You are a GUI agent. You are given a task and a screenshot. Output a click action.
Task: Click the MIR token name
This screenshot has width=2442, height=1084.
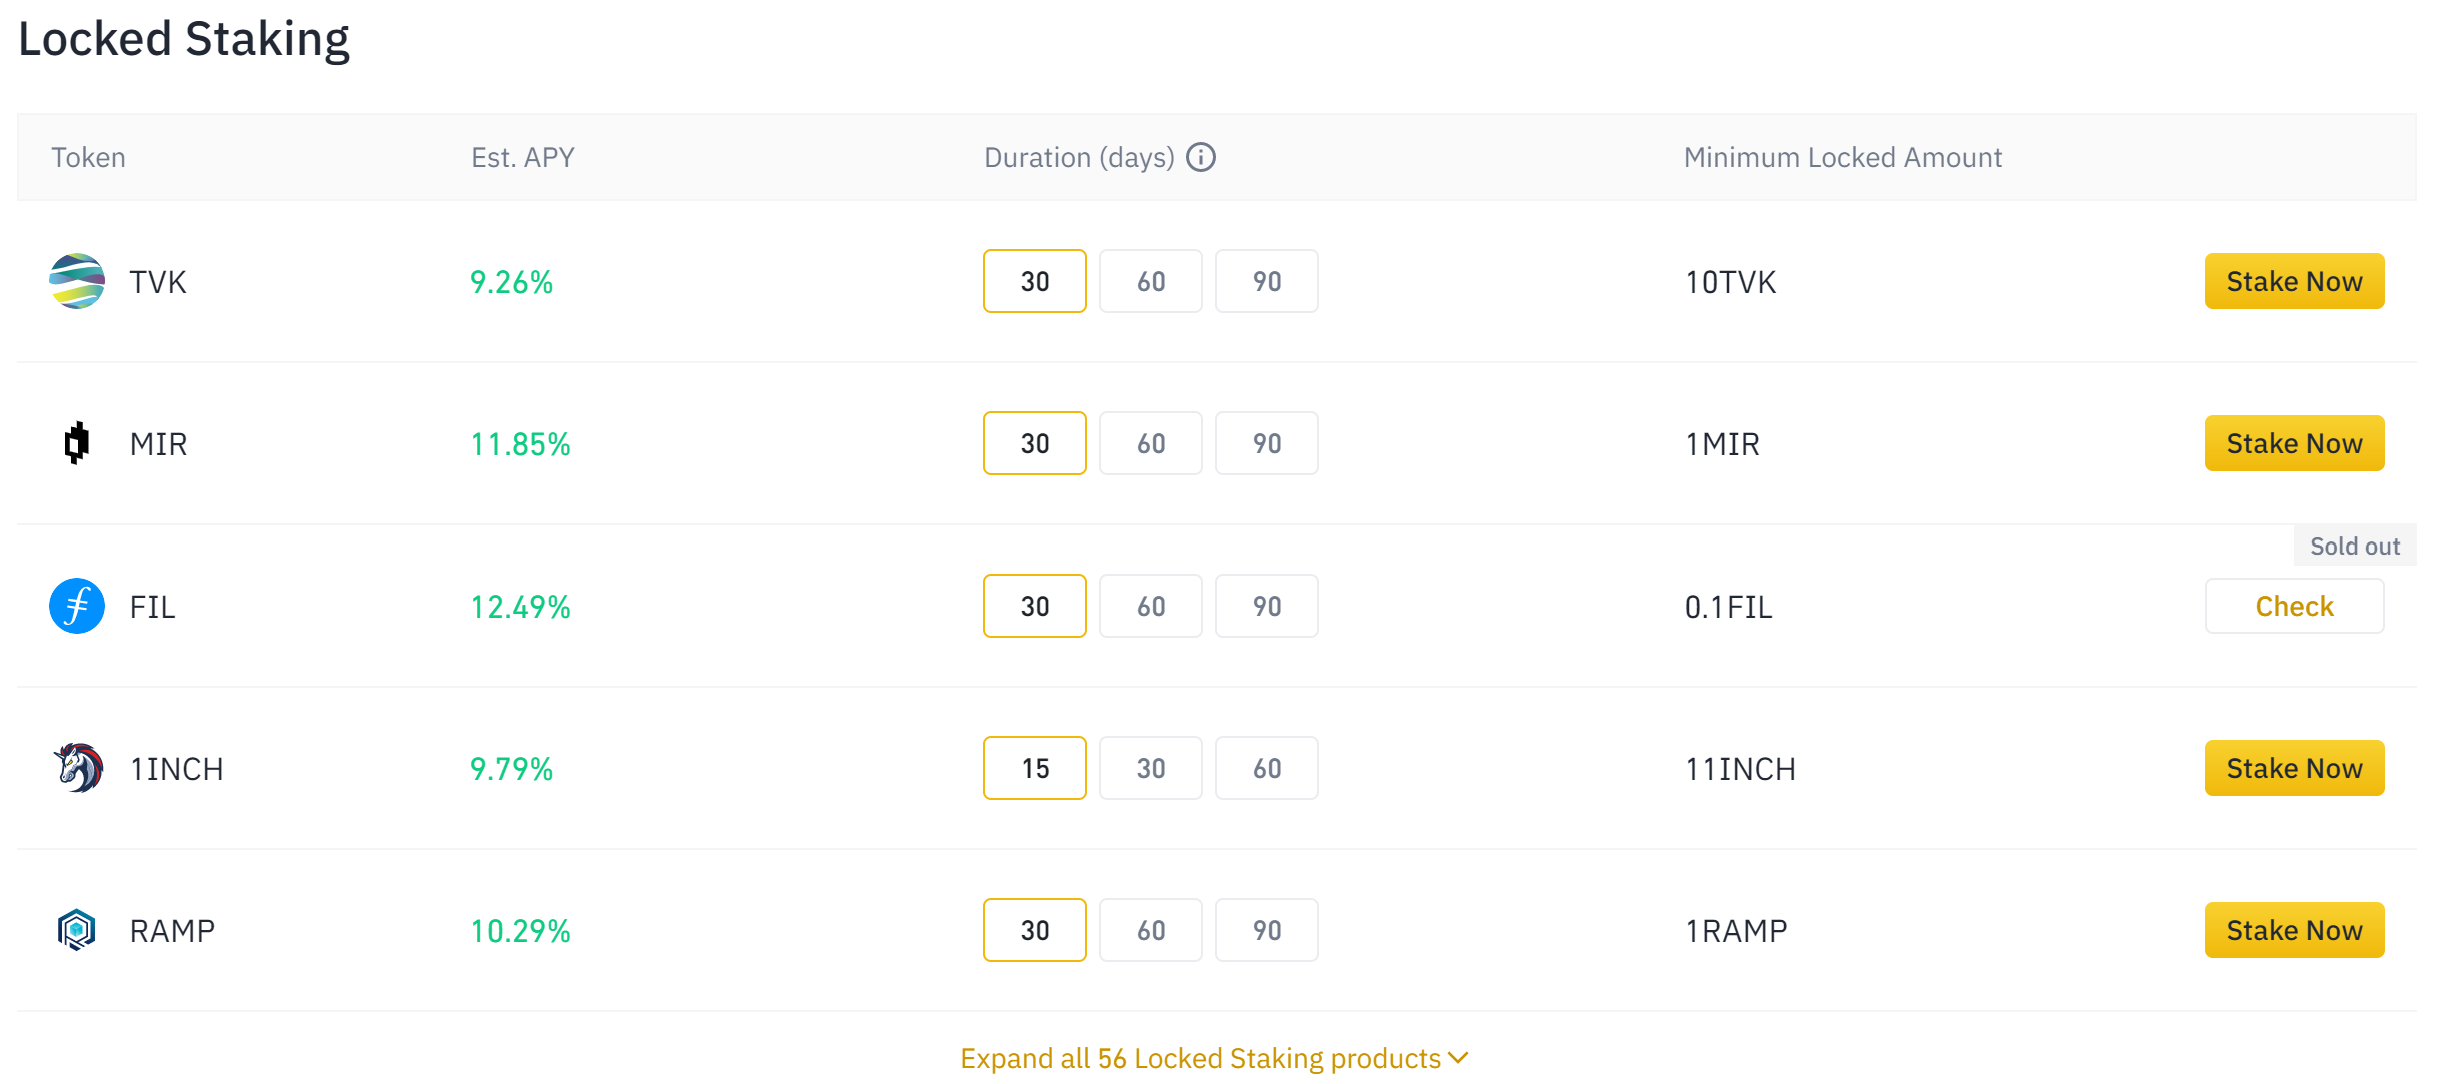pyautogui.click(x=158, y=444)
